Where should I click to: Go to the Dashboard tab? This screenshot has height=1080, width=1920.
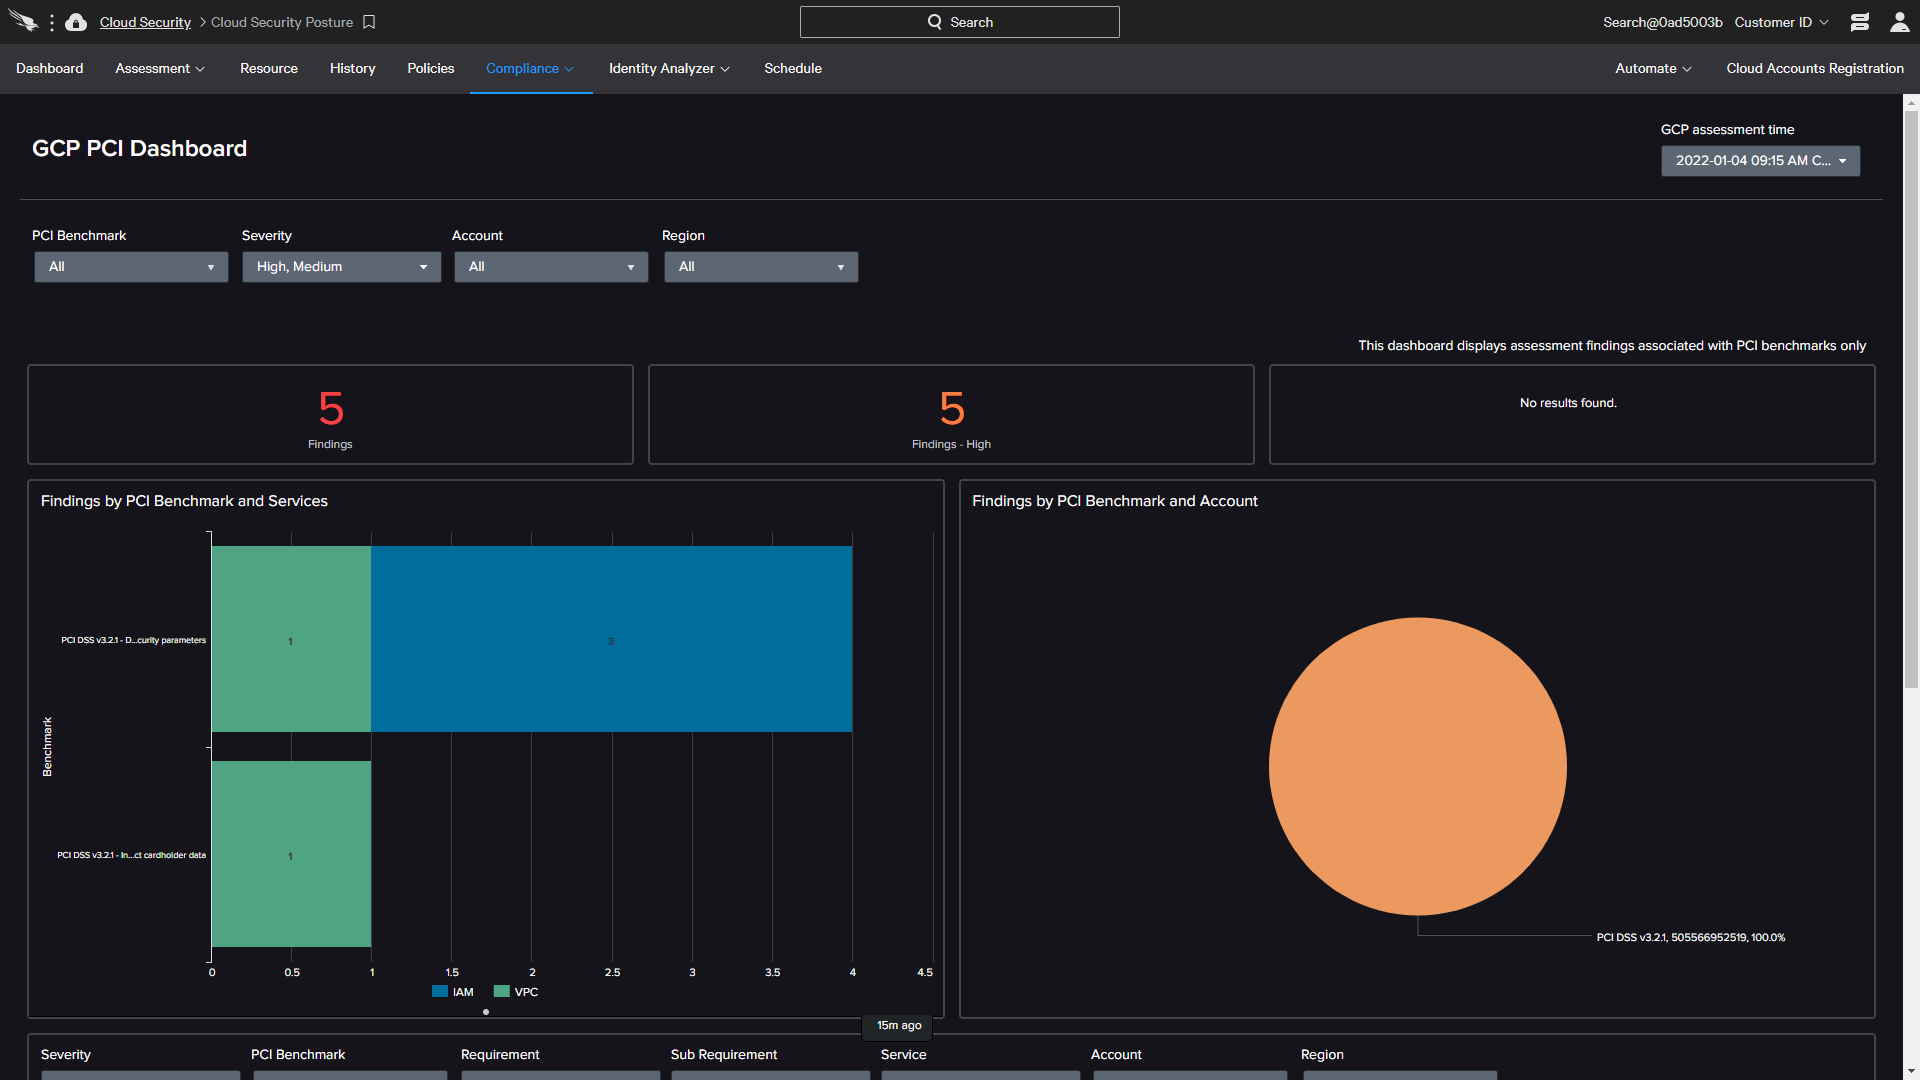click(50, 68)
